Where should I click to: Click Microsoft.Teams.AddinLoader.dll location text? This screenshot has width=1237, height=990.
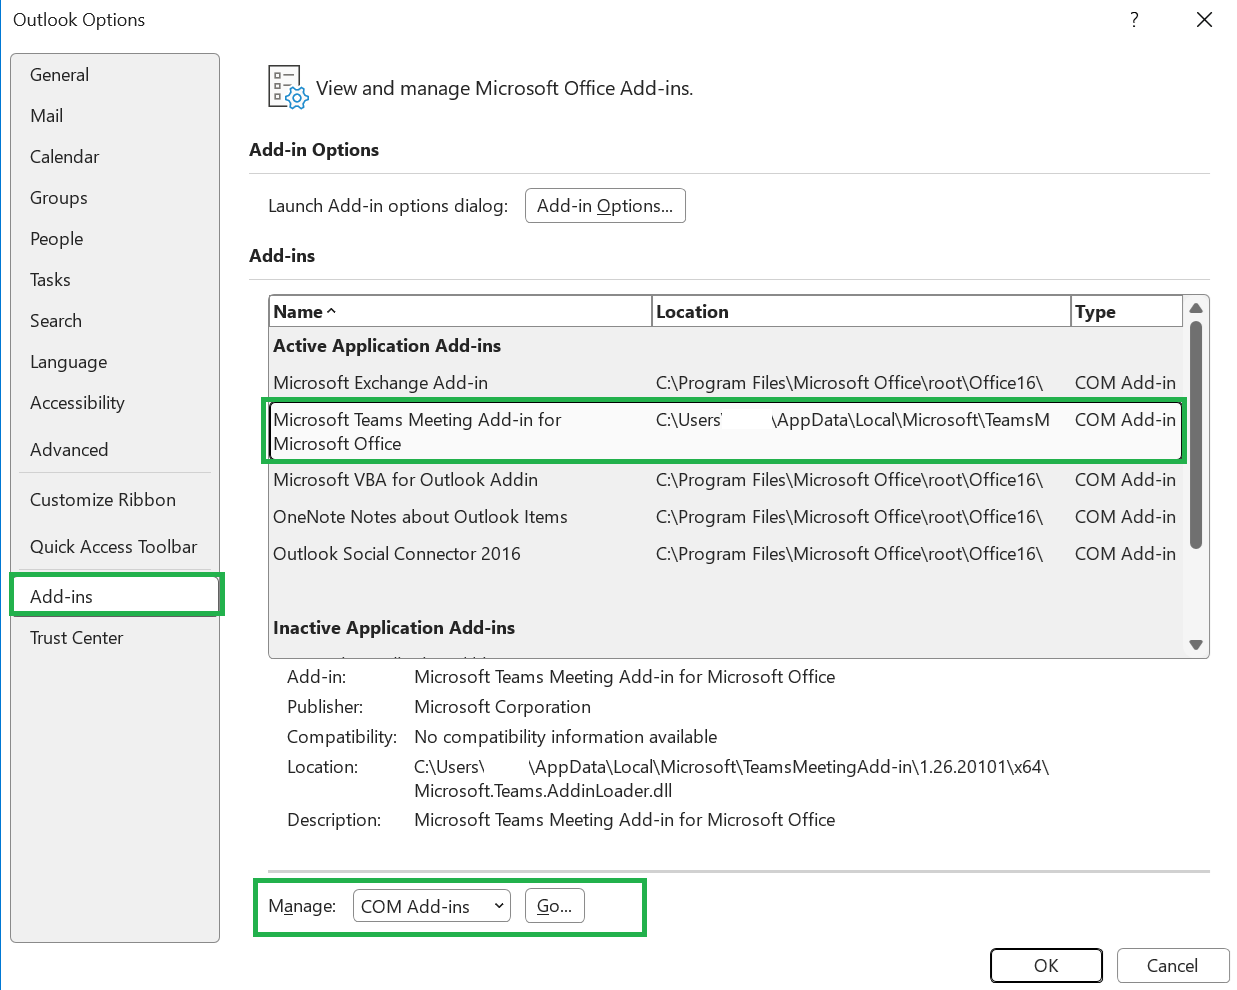[x=543, y=791]
